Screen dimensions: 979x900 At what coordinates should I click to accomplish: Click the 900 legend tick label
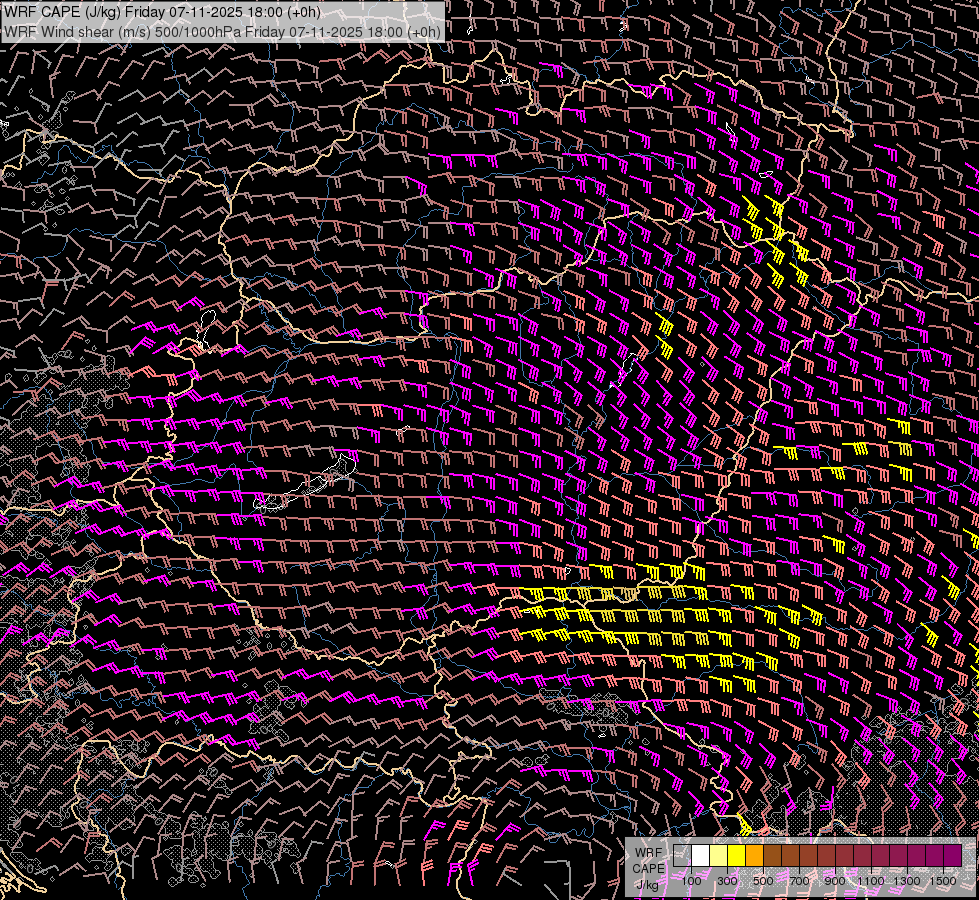click(x=835, y=881)
